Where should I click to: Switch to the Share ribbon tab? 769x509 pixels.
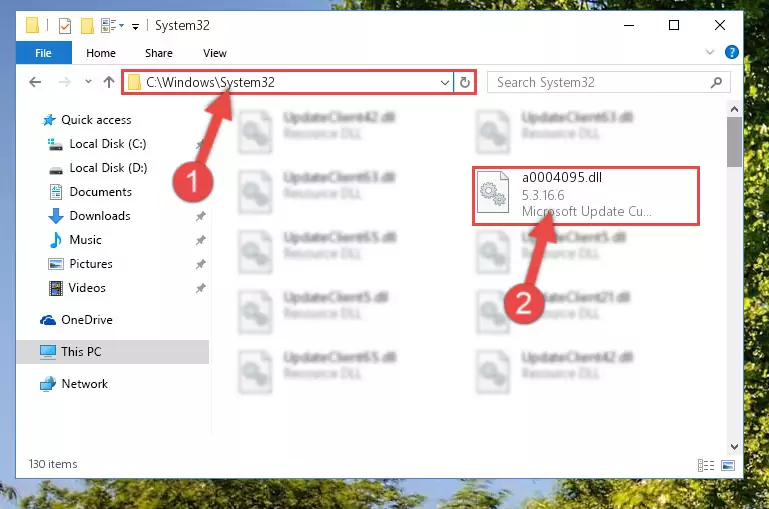159,53
